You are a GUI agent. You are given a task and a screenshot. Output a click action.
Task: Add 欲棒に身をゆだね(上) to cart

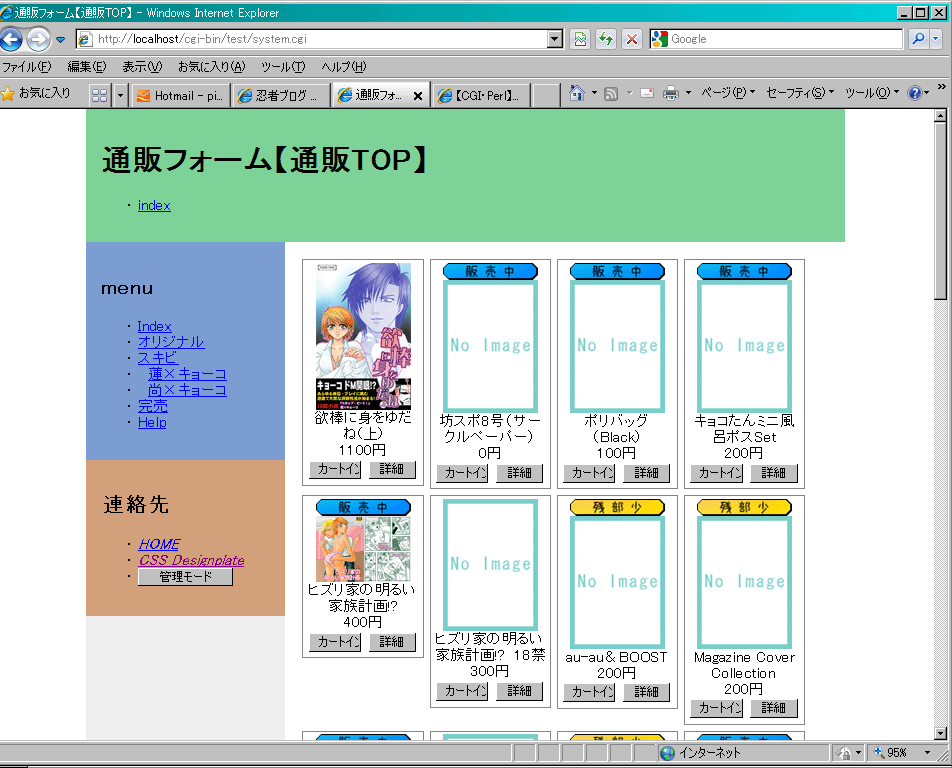point(335,469)
